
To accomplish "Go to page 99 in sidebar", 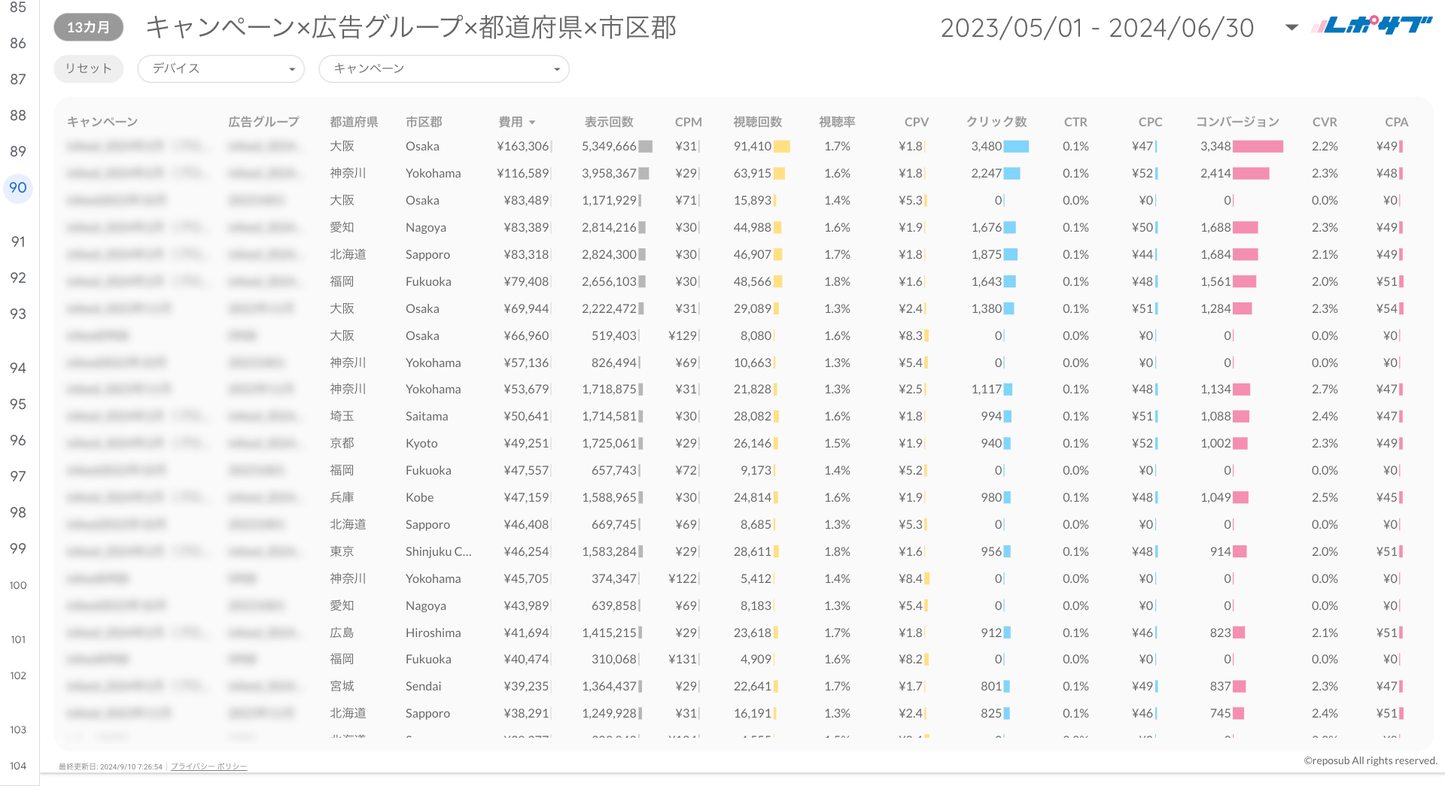I will click(x=18, y=548).
